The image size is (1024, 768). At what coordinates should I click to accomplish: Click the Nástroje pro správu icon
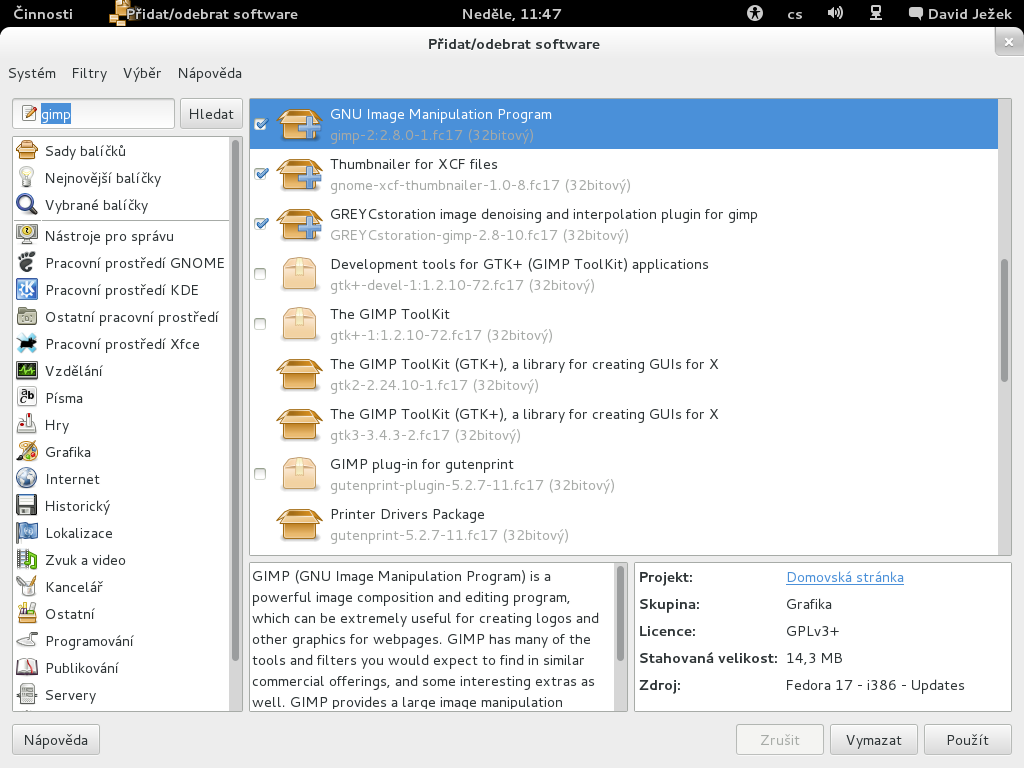pos(27,235)
